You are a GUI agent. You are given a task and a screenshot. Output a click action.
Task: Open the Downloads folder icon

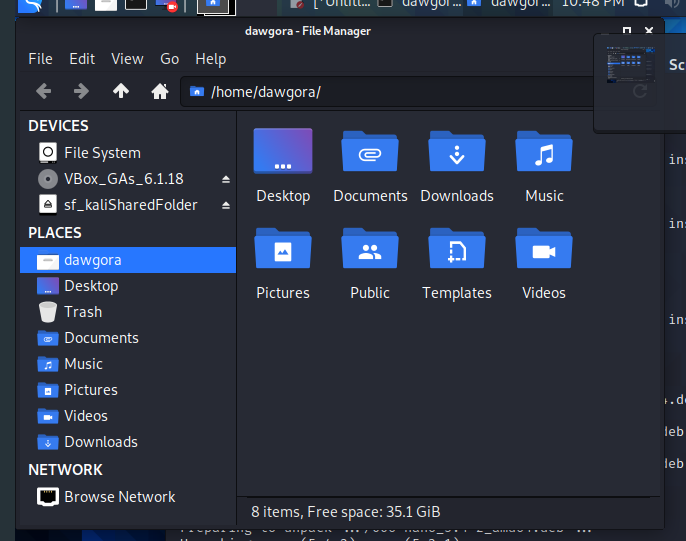click(457, 153)
